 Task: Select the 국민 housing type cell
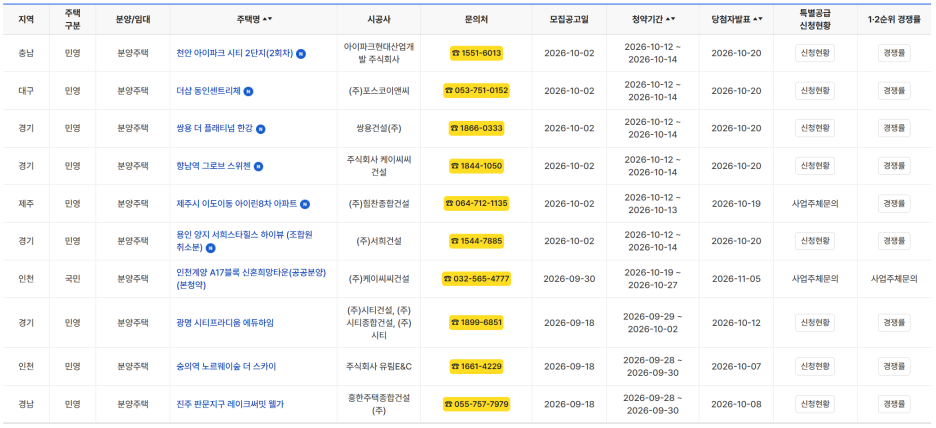72,279
